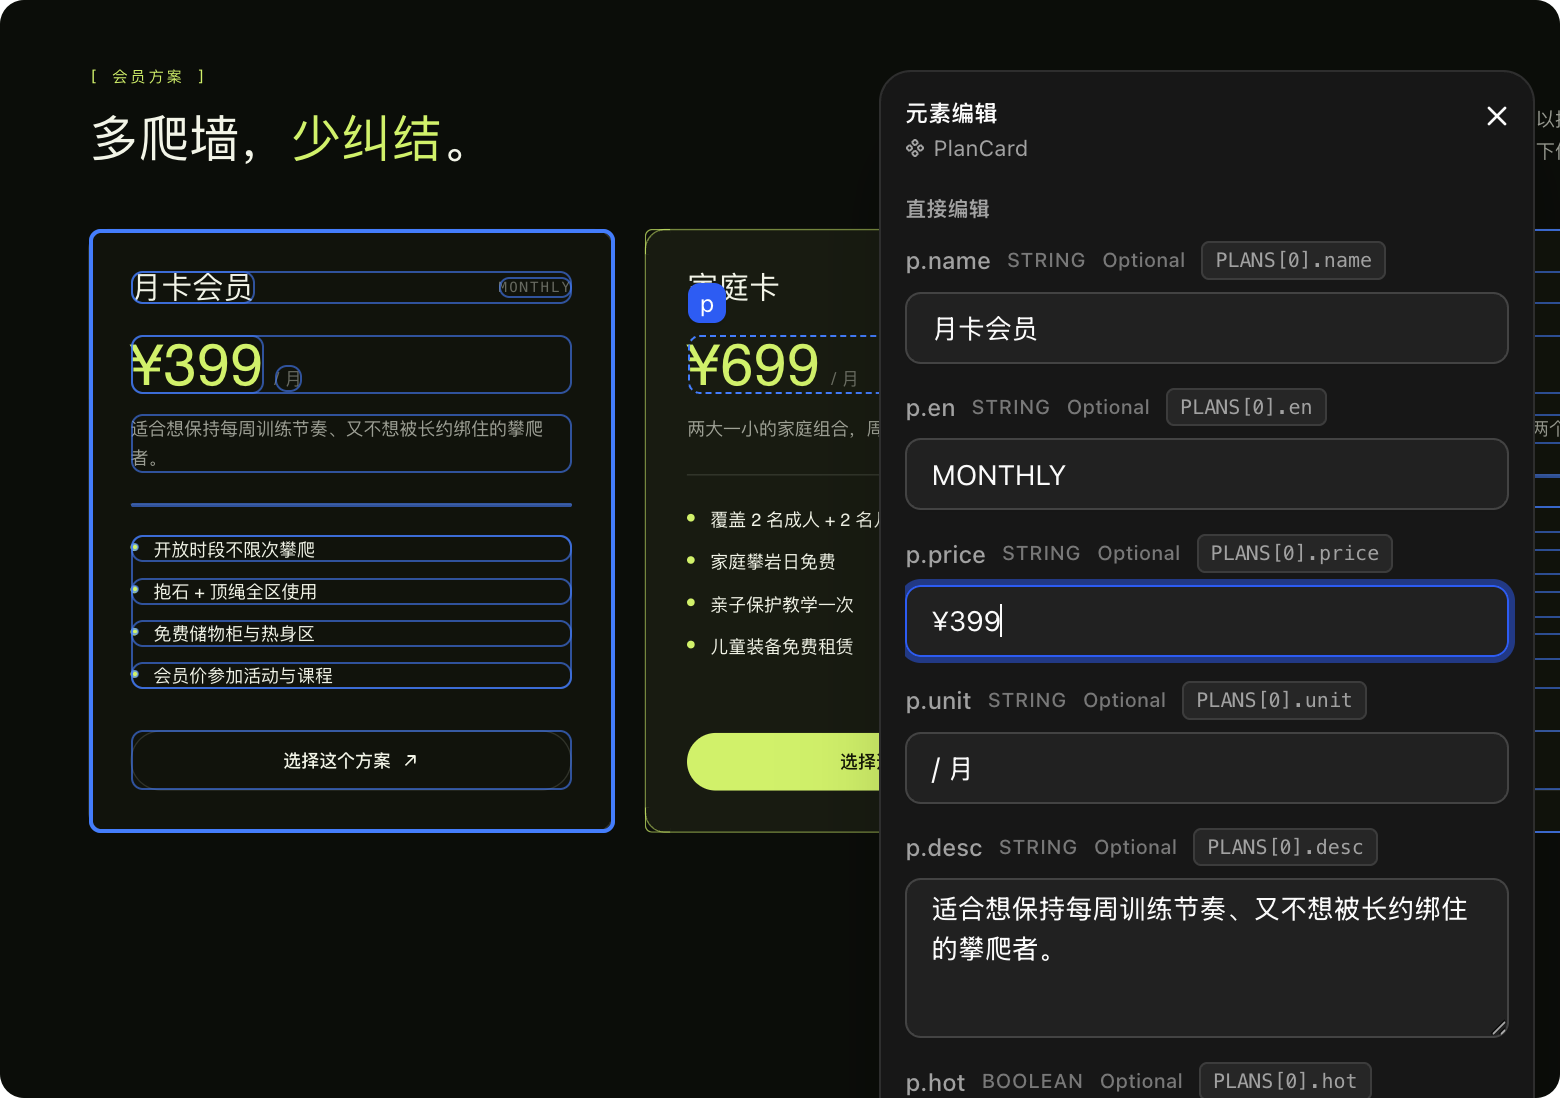Click the p.hot property label
Viewport: 1560px width, 1098px height.
pos(935,1082)
